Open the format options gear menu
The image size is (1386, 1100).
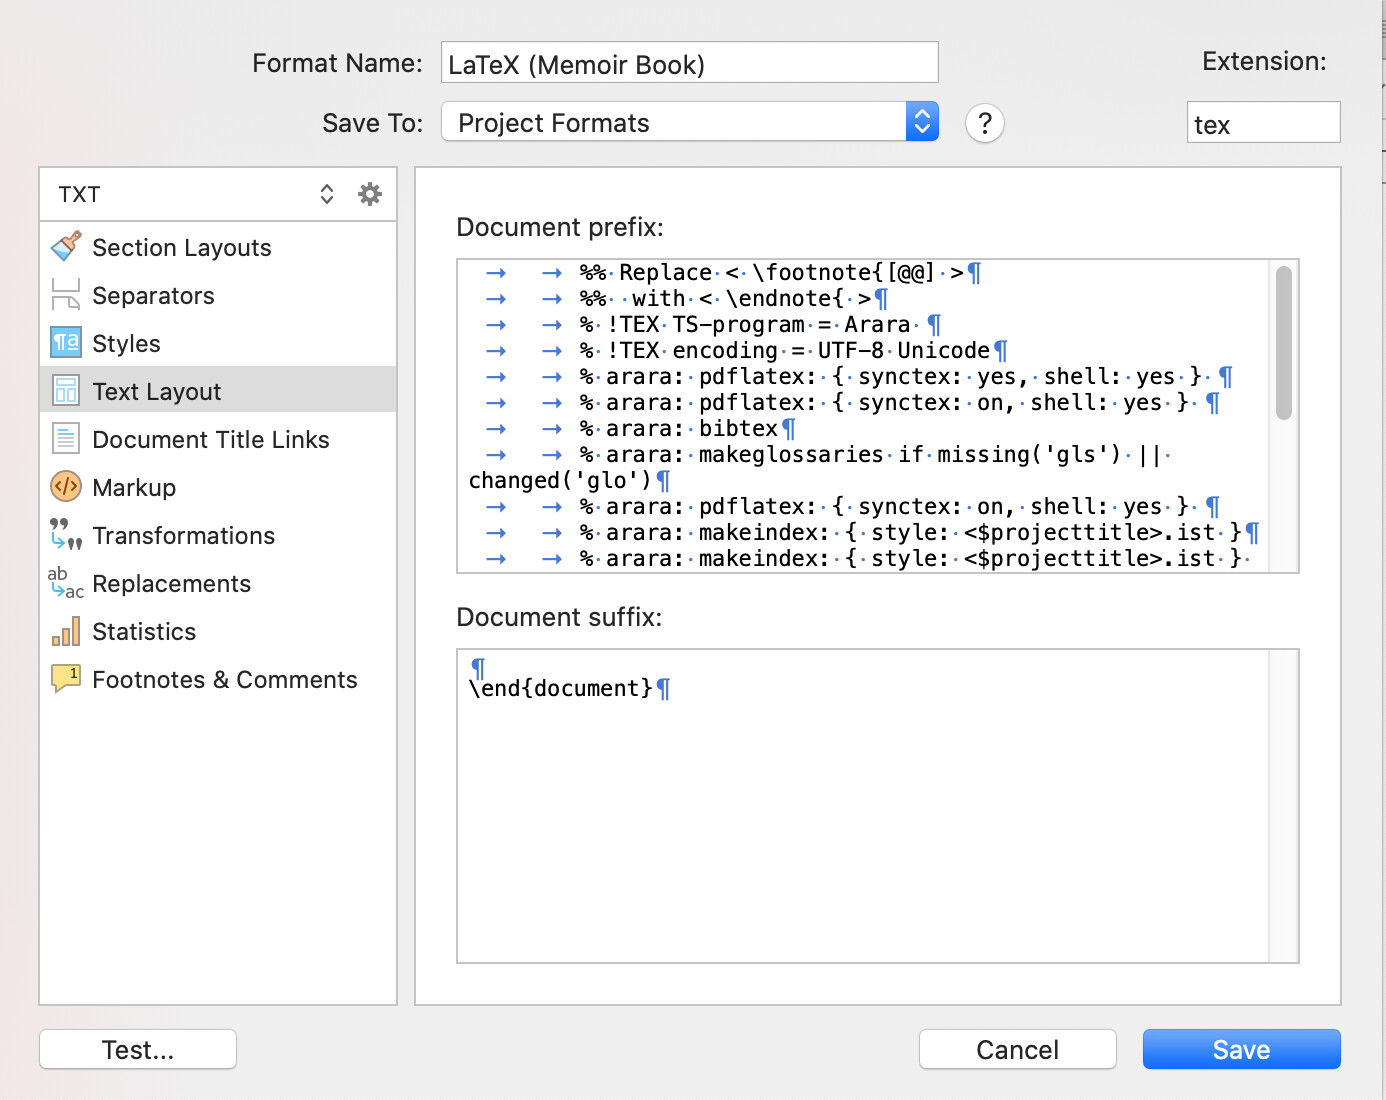click(x=370, y=193)
